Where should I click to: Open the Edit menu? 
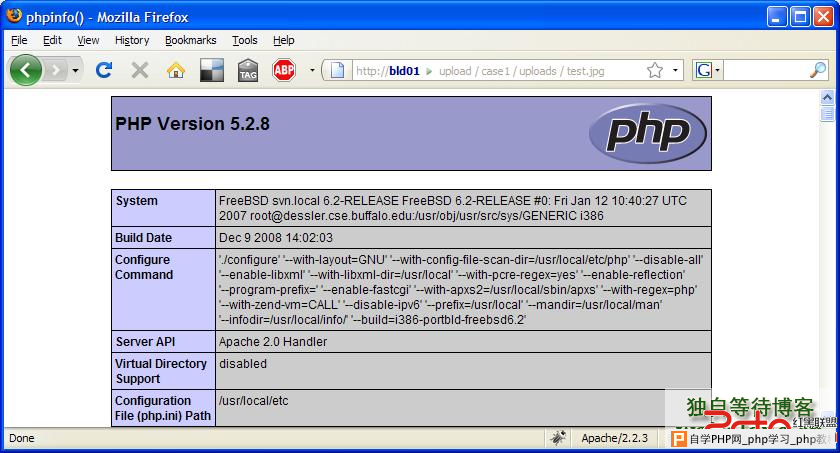tap(52, 40)
